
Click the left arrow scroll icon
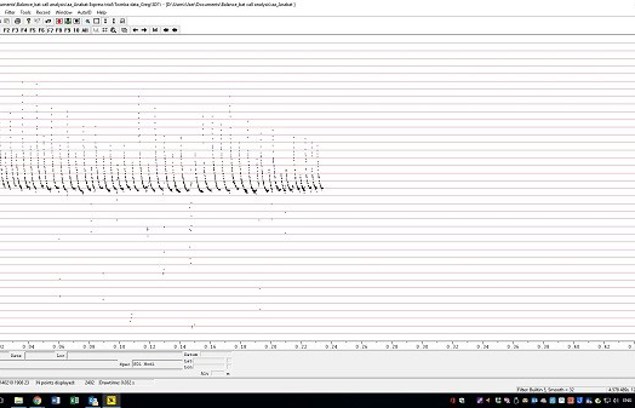[x=135, y=30]
